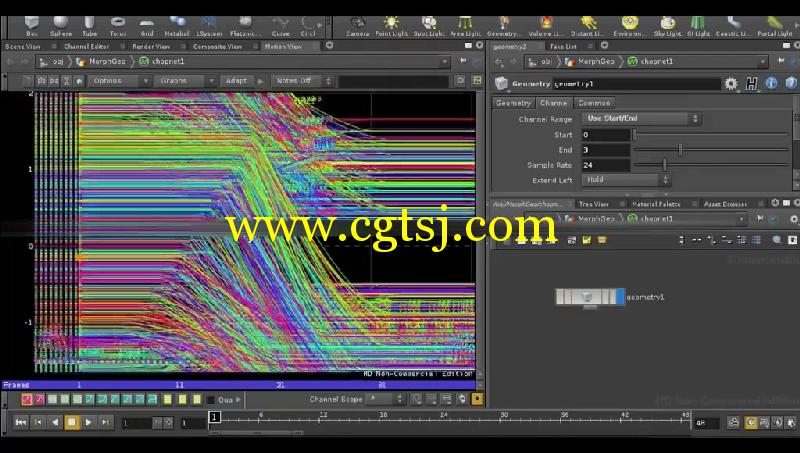Image resolution: width=800 pixels, height=453 pixels.
Task: Select the Tube shelf tool
Action: [x=89, y=26]
